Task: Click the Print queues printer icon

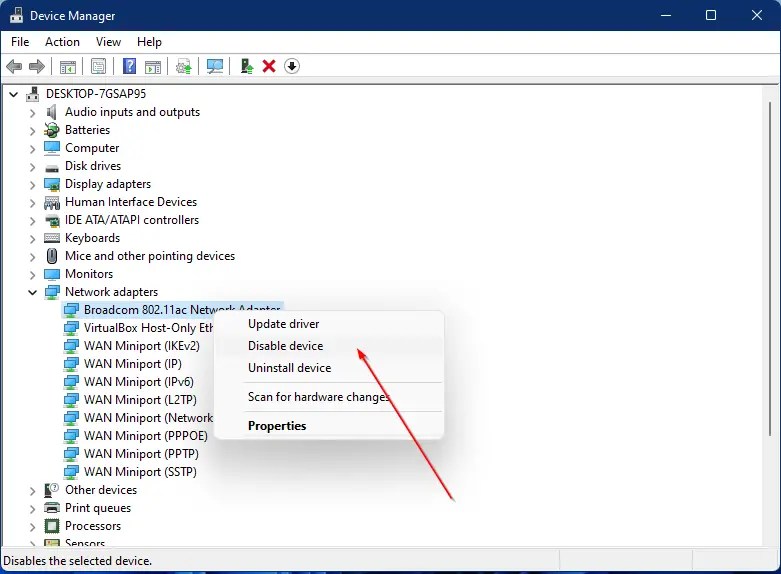Action: 52,508
